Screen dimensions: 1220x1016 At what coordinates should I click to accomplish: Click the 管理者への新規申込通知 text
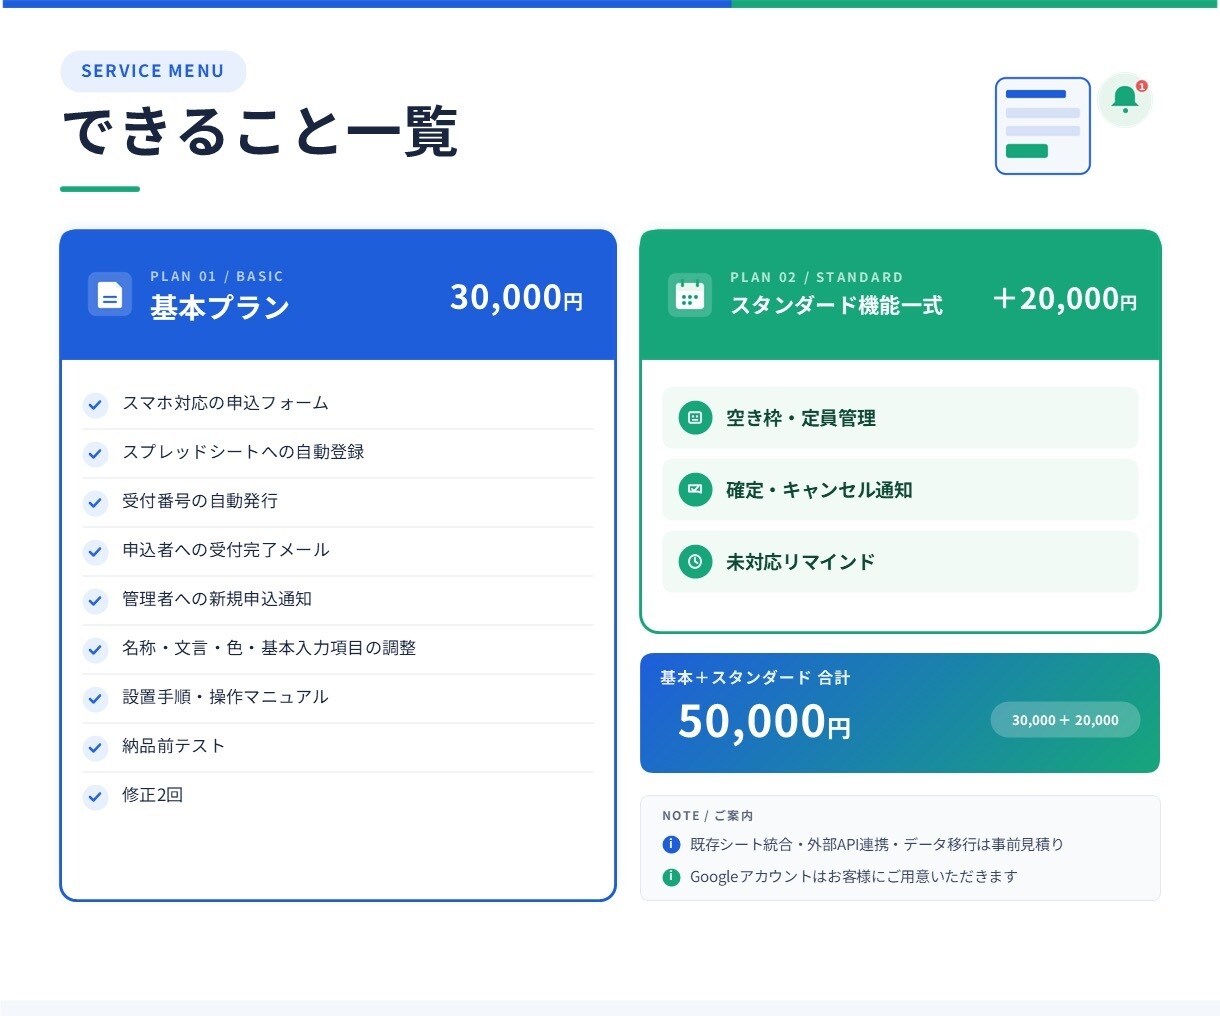217,599
